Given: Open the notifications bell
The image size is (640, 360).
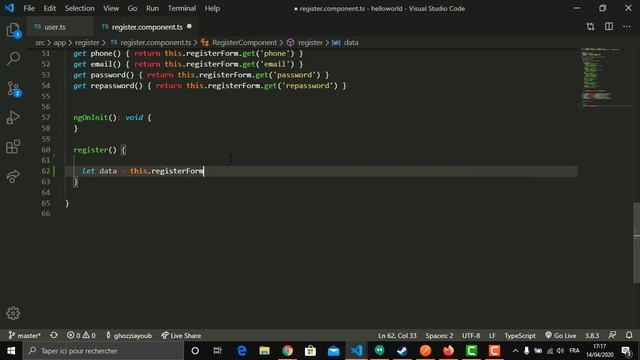Looking at the screenshot, I should (x=629, y=335).
